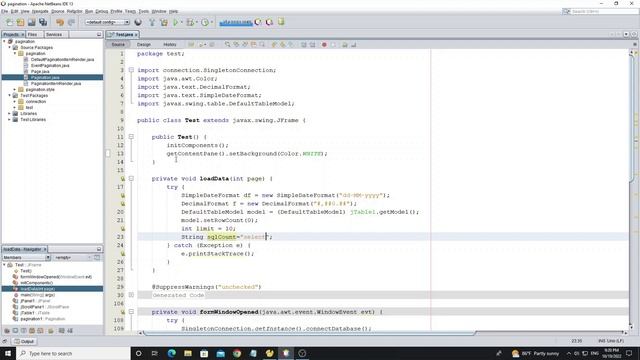Collapse the import statements code fold
Image resolution: width=640 pixels, height=360 pixels.
click(131, 70)
